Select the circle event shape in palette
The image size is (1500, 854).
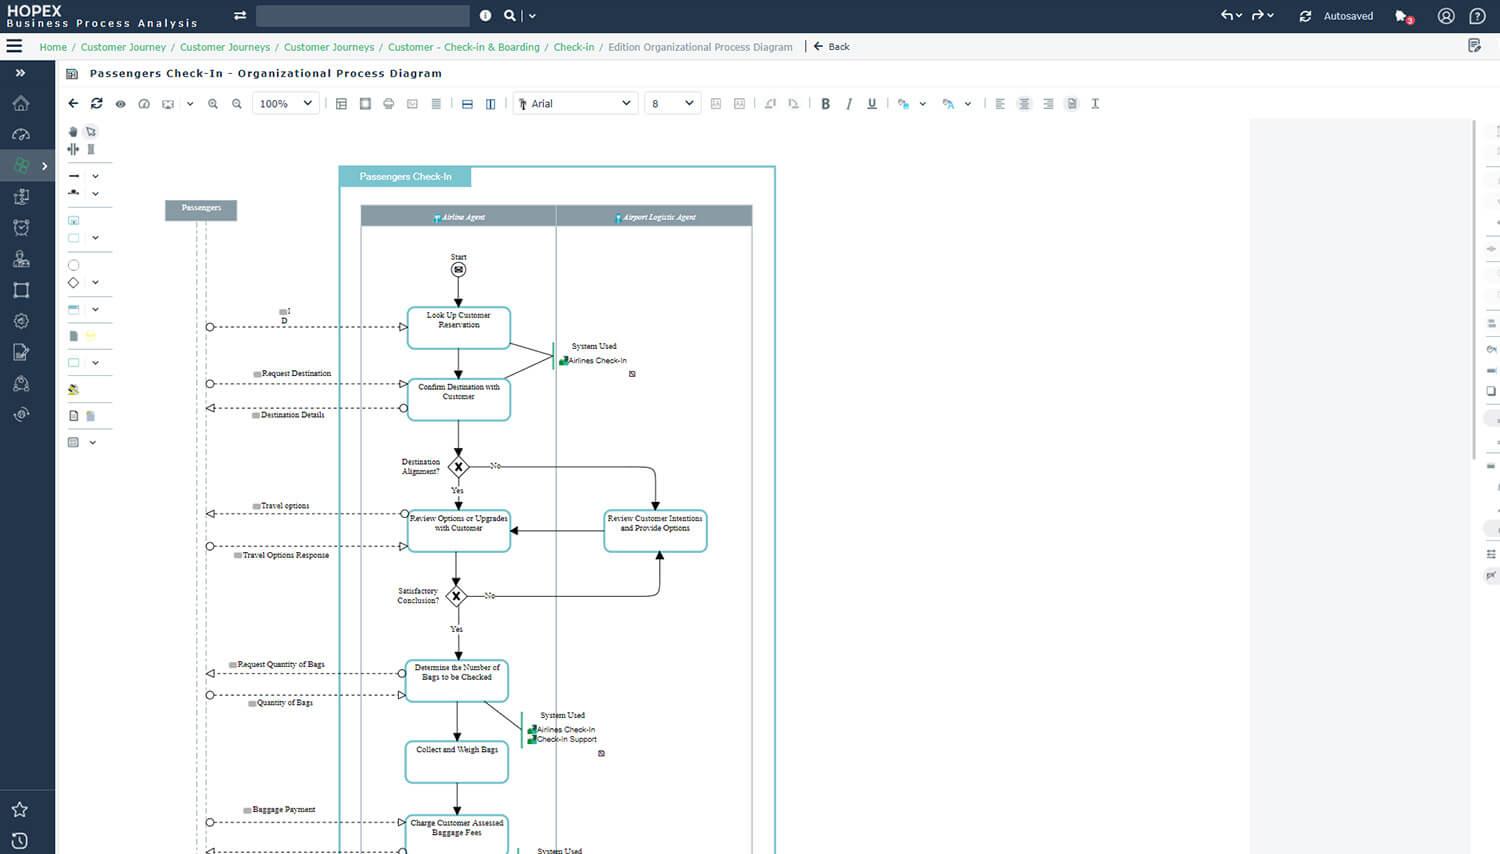pos(73,265)
